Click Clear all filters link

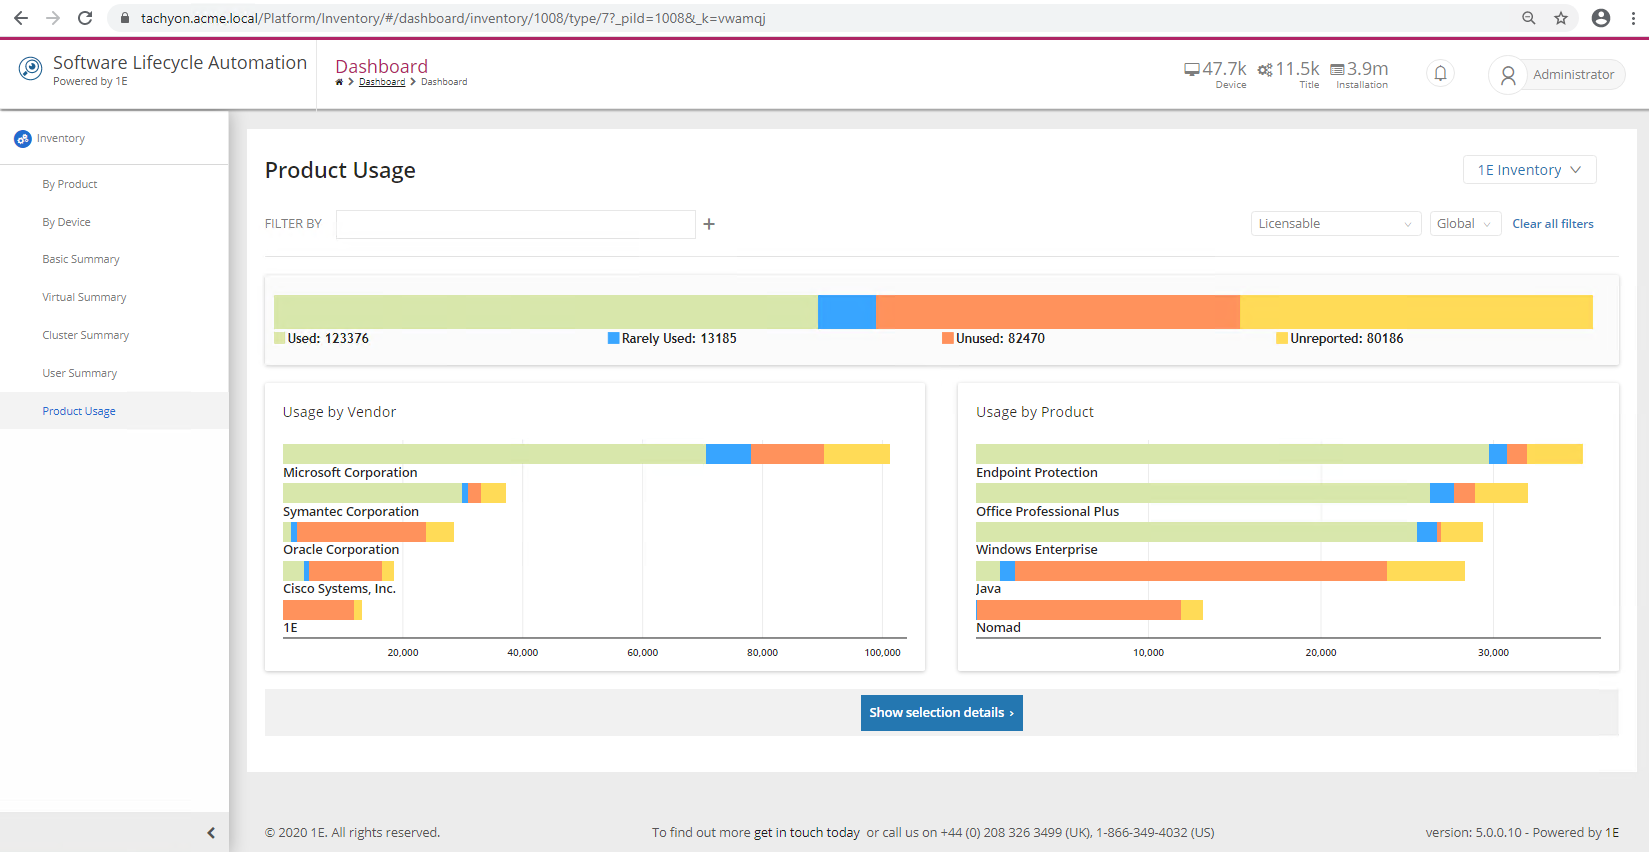tap(1552, 224)
